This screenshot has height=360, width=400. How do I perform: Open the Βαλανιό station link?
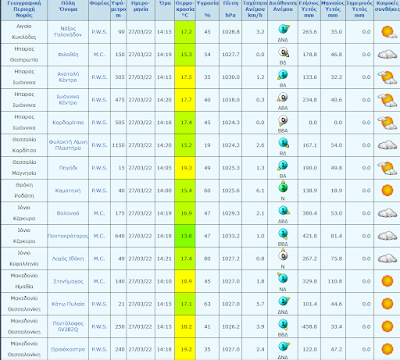coord(68,213)
